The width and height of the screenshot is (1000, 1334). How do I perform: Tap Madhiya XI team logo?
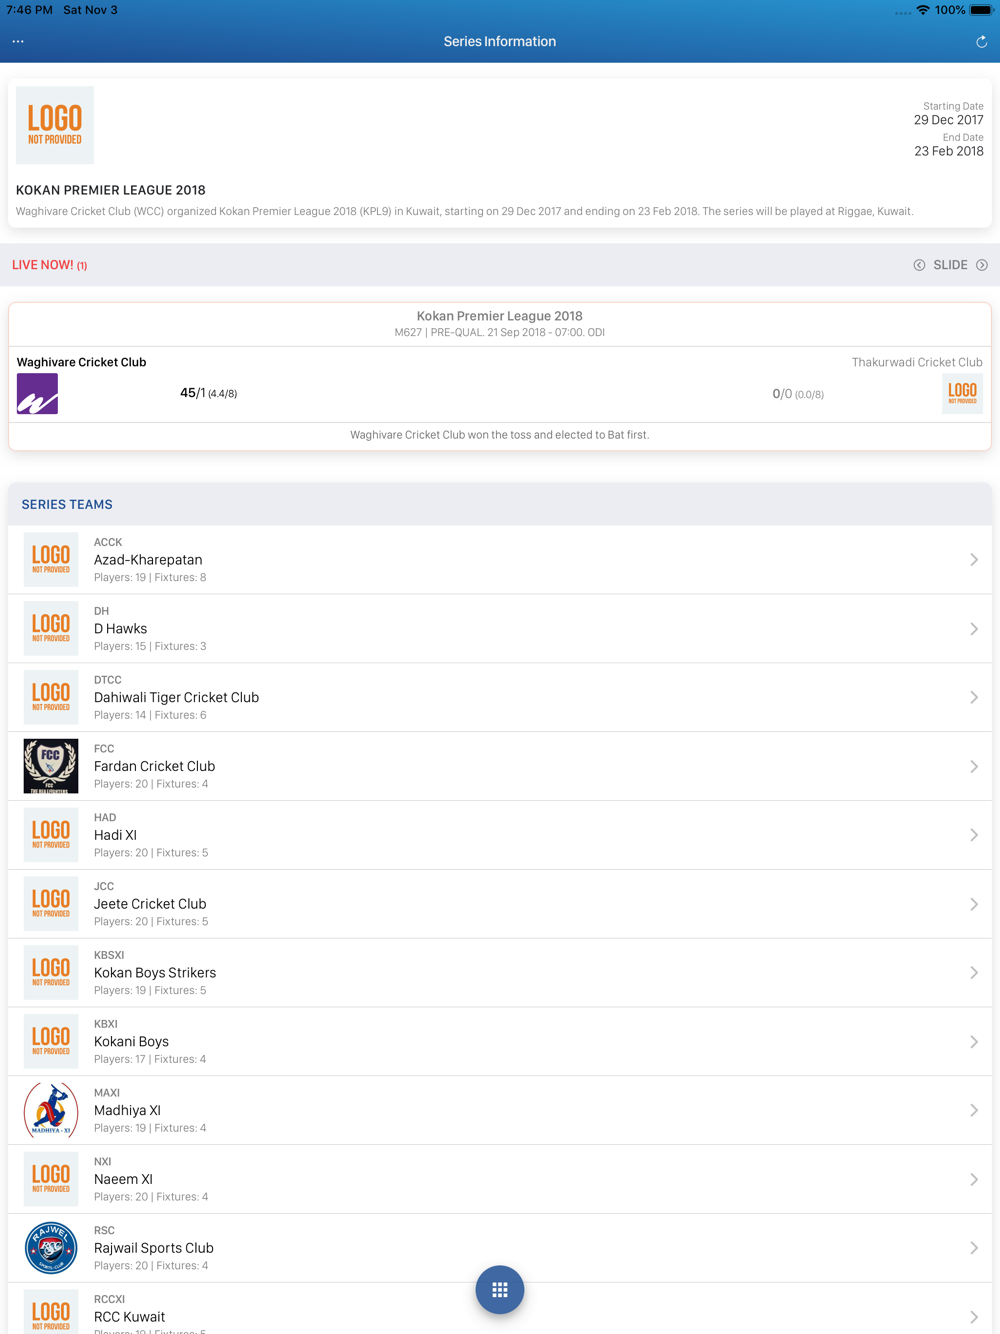tap(51, 1110)
